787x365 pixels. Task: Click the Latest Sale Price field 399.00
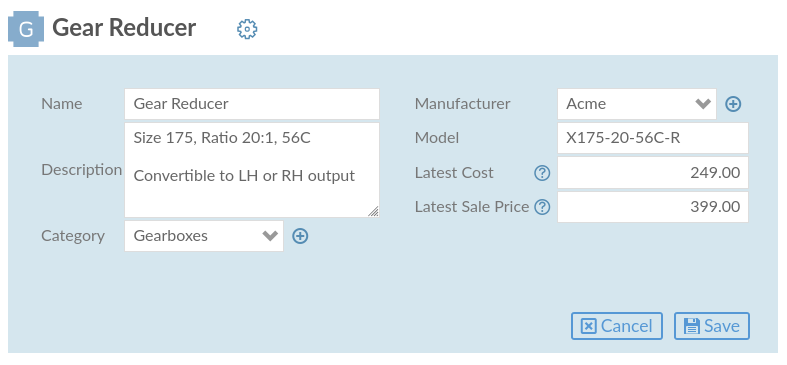(653, 207)
